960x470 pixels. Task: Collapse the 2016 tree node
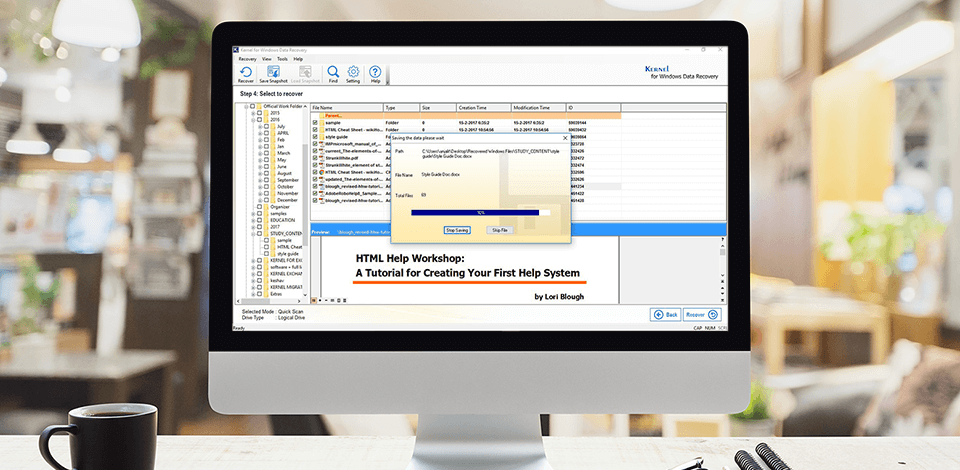(253, 120)
